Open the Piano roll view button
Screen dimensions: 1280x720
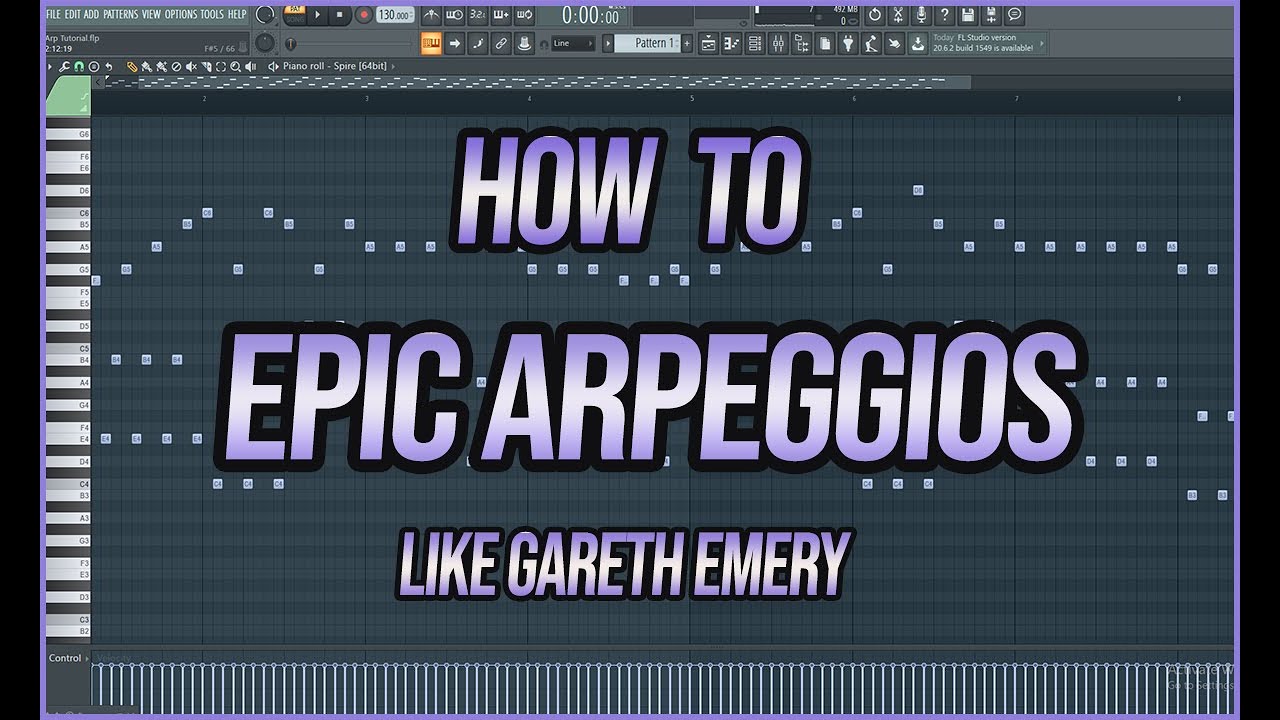(x=732, y=43)
